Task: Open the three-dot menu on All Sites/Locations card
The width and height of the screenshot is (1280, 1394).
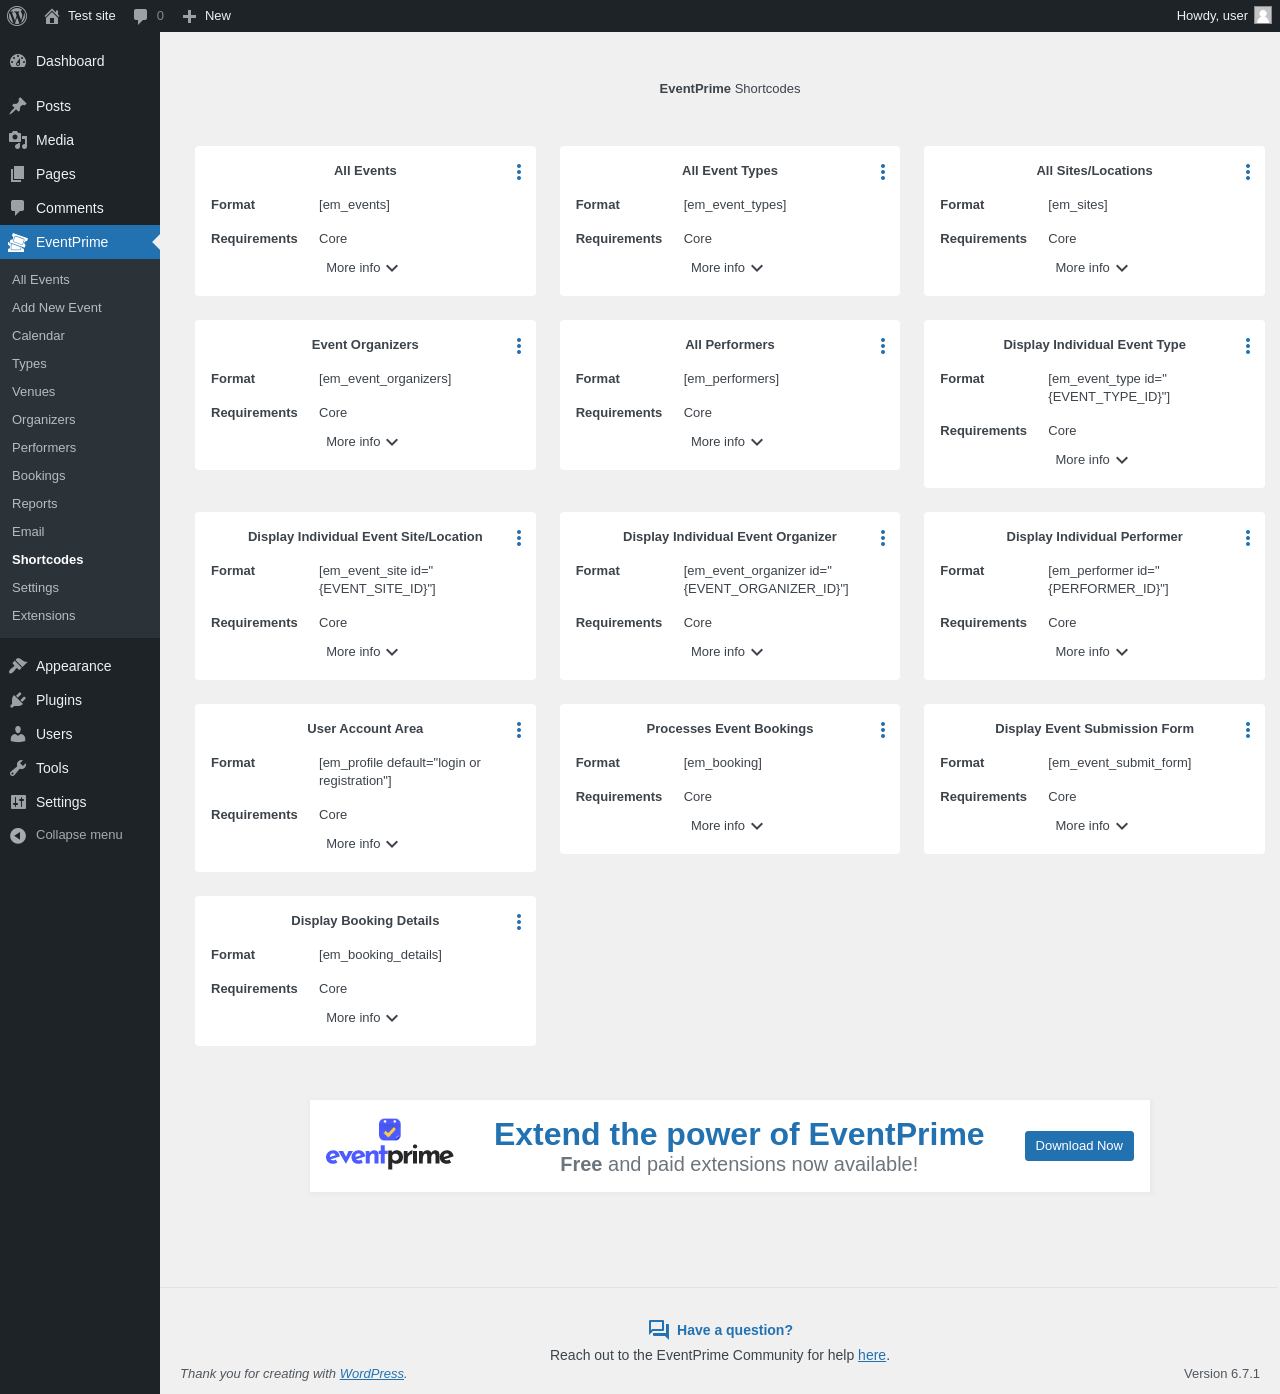Action: pos(1248,172)
